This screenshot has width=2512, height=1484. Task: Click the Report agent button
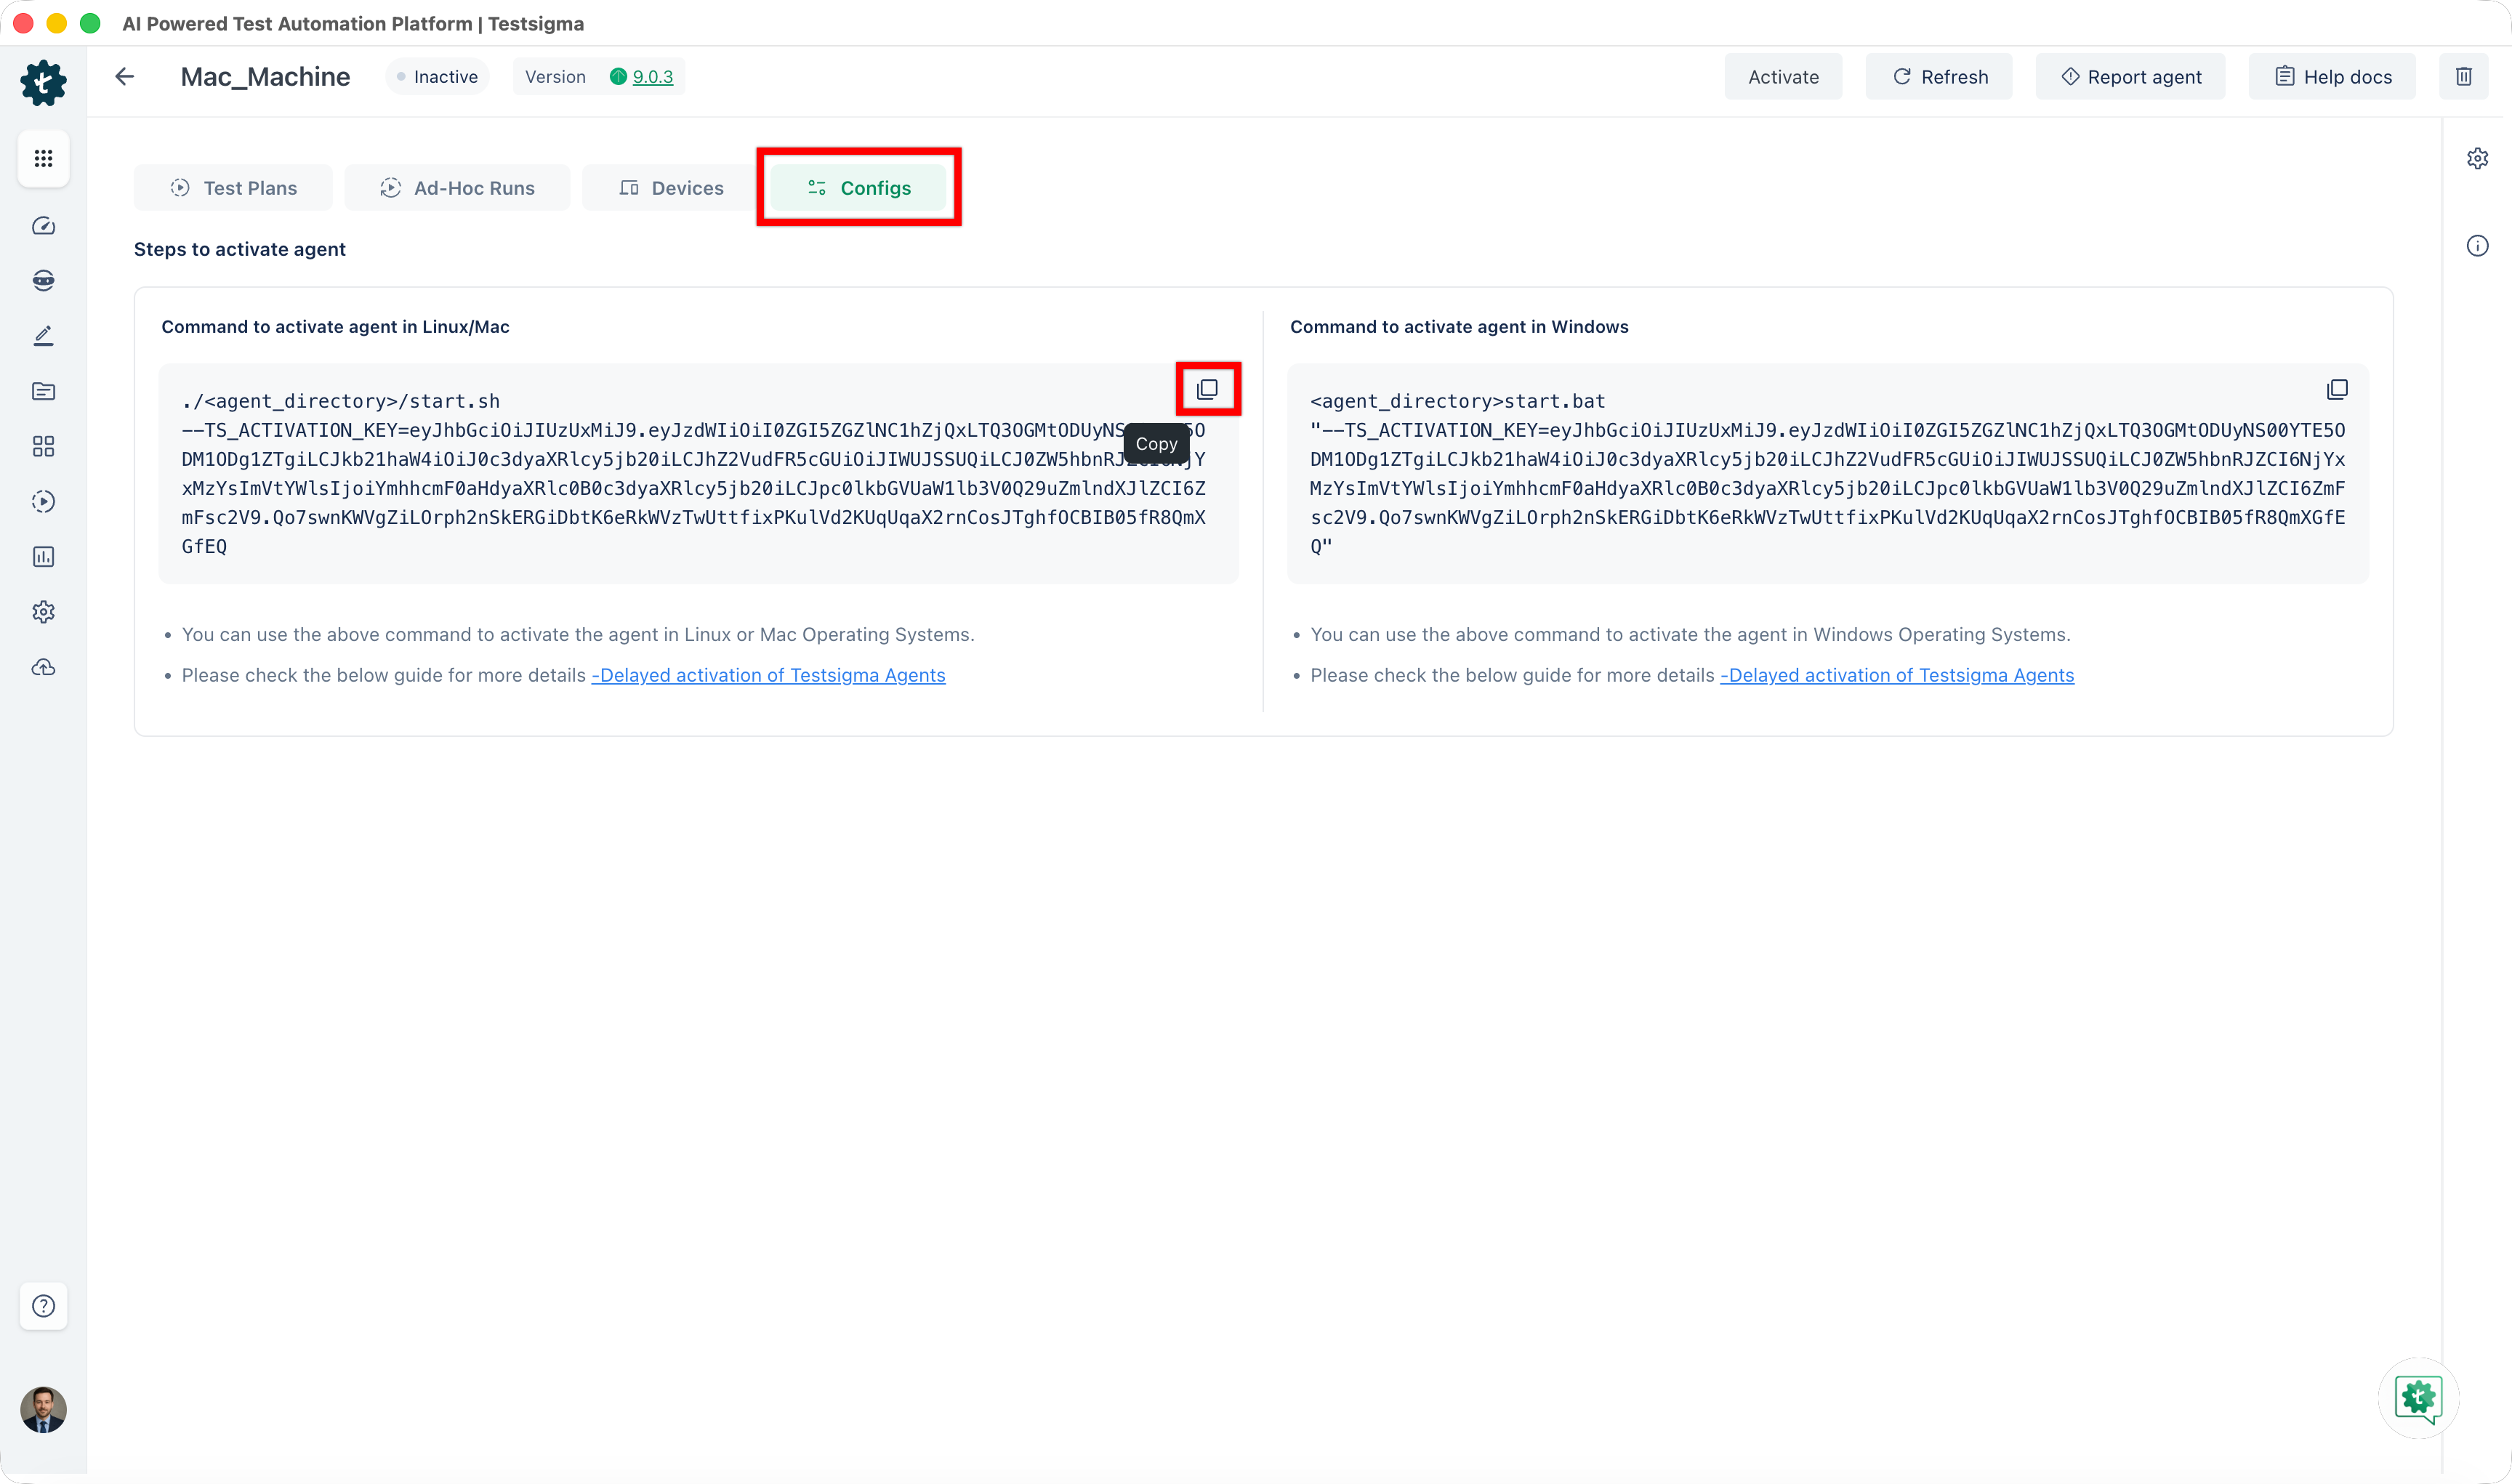coord(2130,77)
